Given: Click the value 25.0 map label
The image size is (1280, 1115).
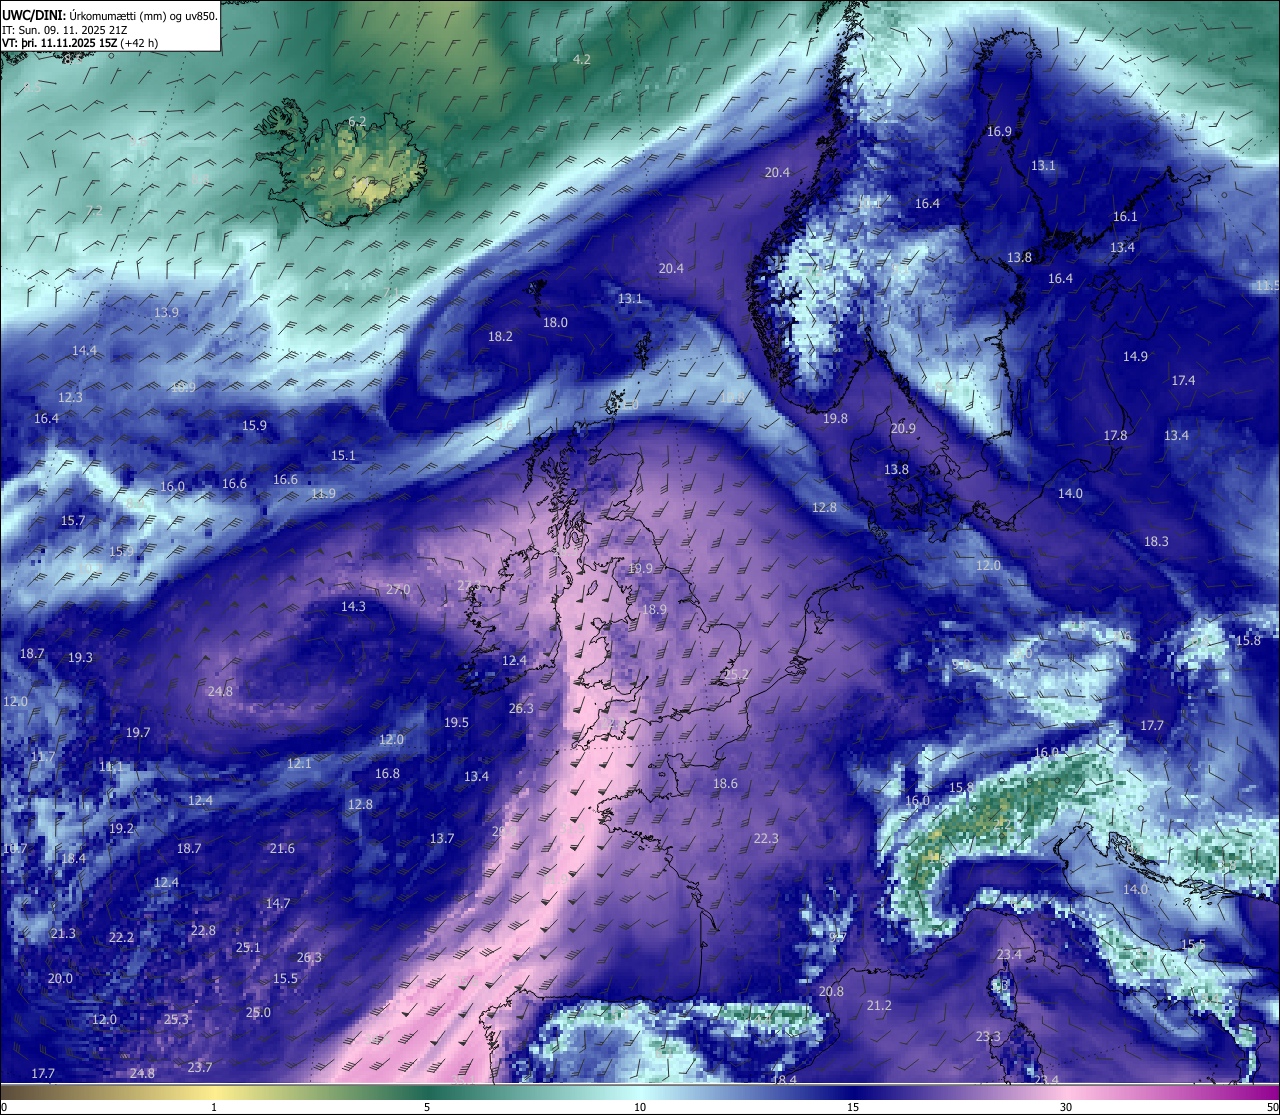Looking at the screenshot, I should (258, 1012).
